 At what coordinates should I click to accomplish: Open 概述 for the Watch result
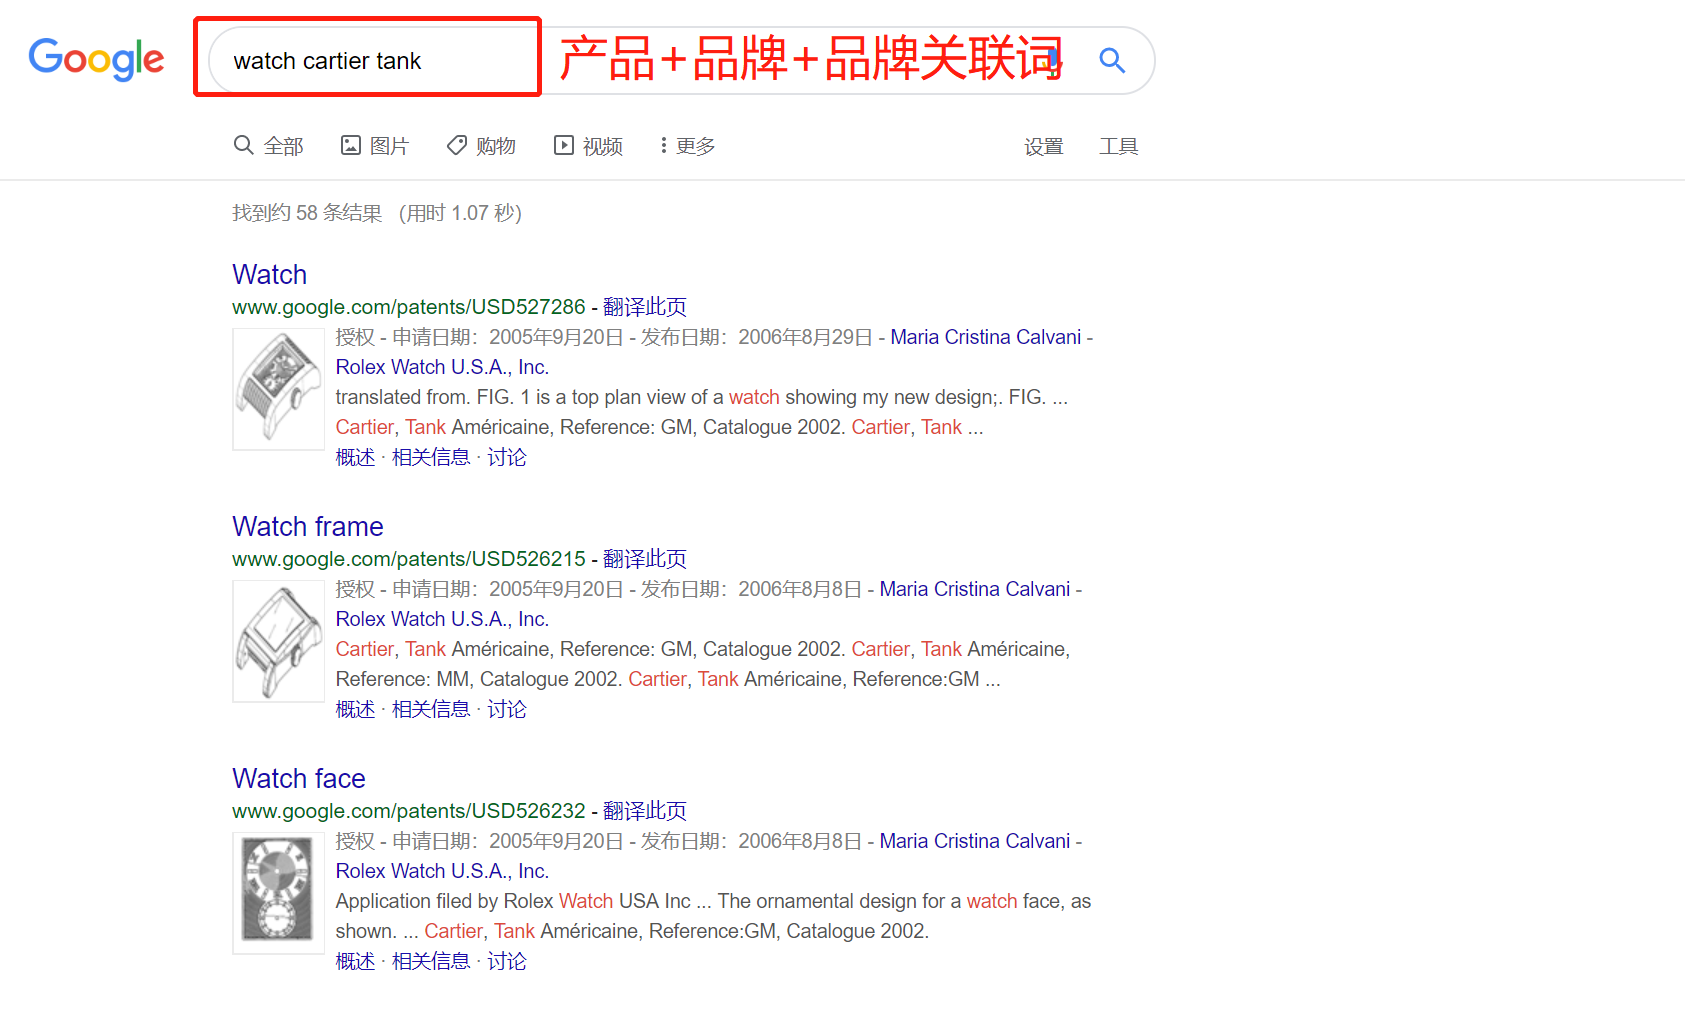[x=355, y=457]
